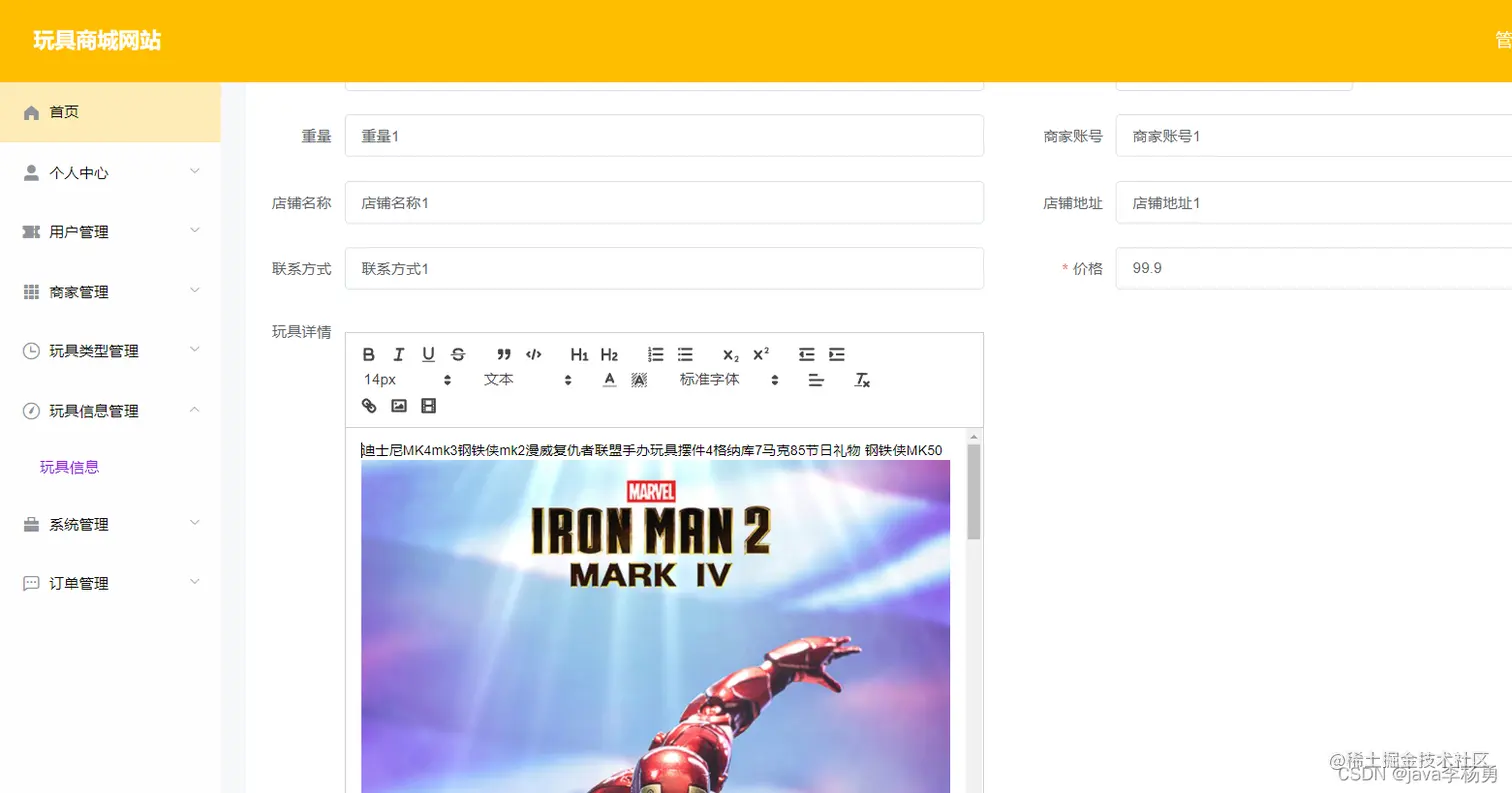Viewport: 1512px width, 793px height.
Task: Open the text background color picker
Action: pyautogui.click(x=640, y=380)
